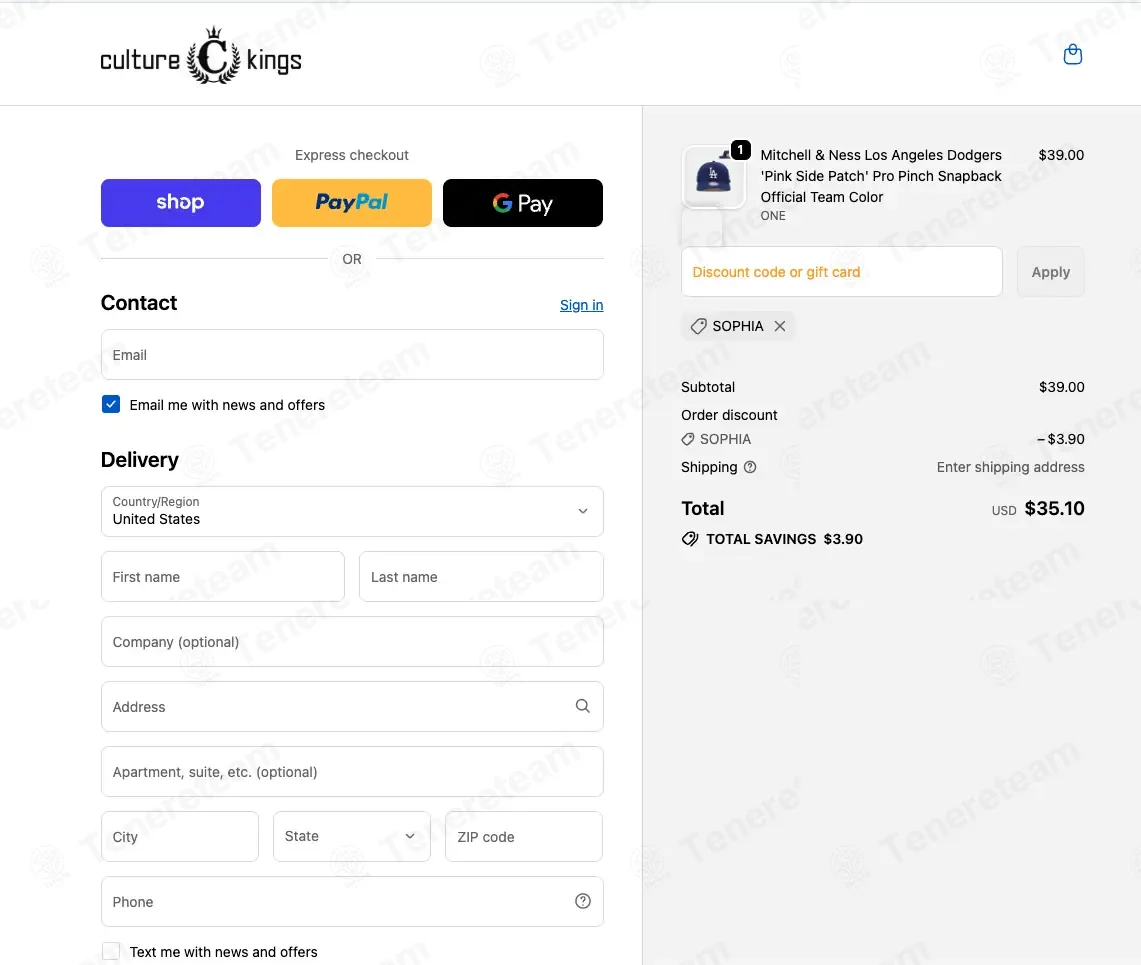Click into the City field
The image size is (1141, 965).
[x=180, y=836]
